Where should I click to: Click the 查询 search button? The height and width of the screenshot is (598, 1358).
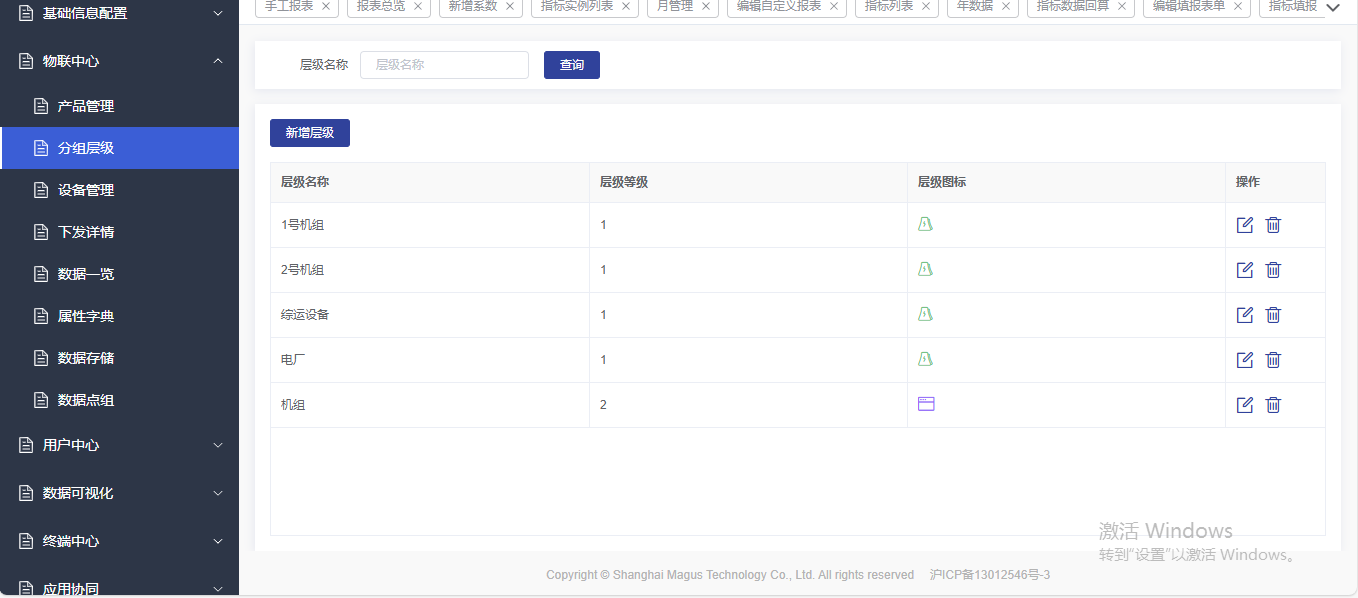click(572, 65)
